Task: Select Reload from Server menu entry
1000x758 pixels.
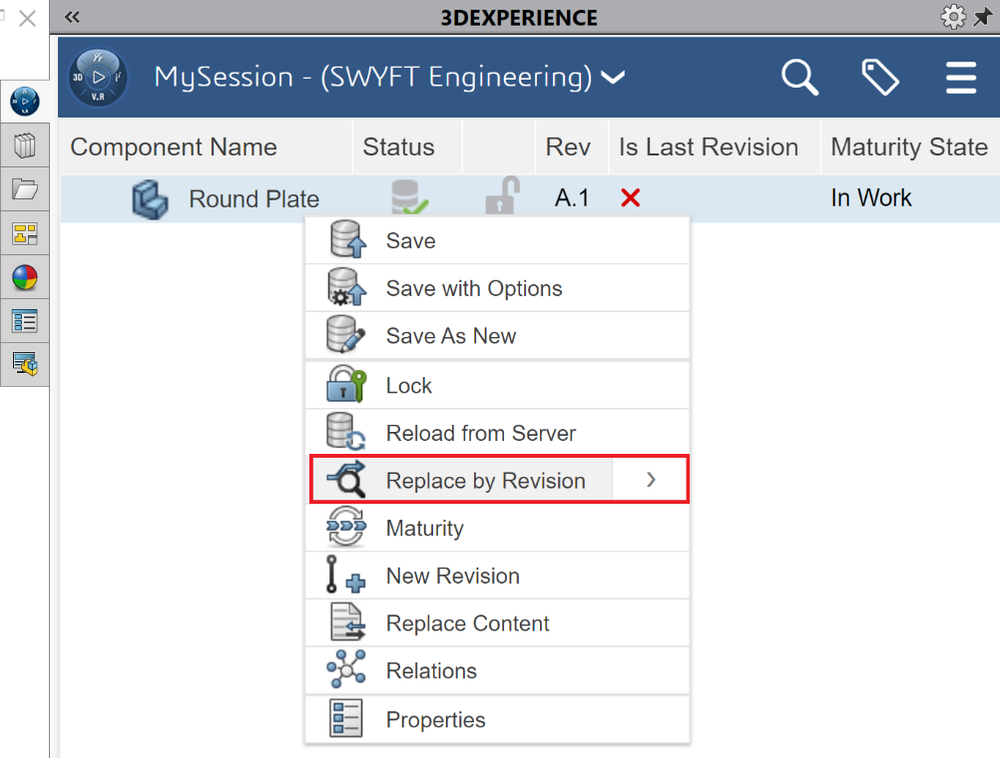Action: (497, 434)
